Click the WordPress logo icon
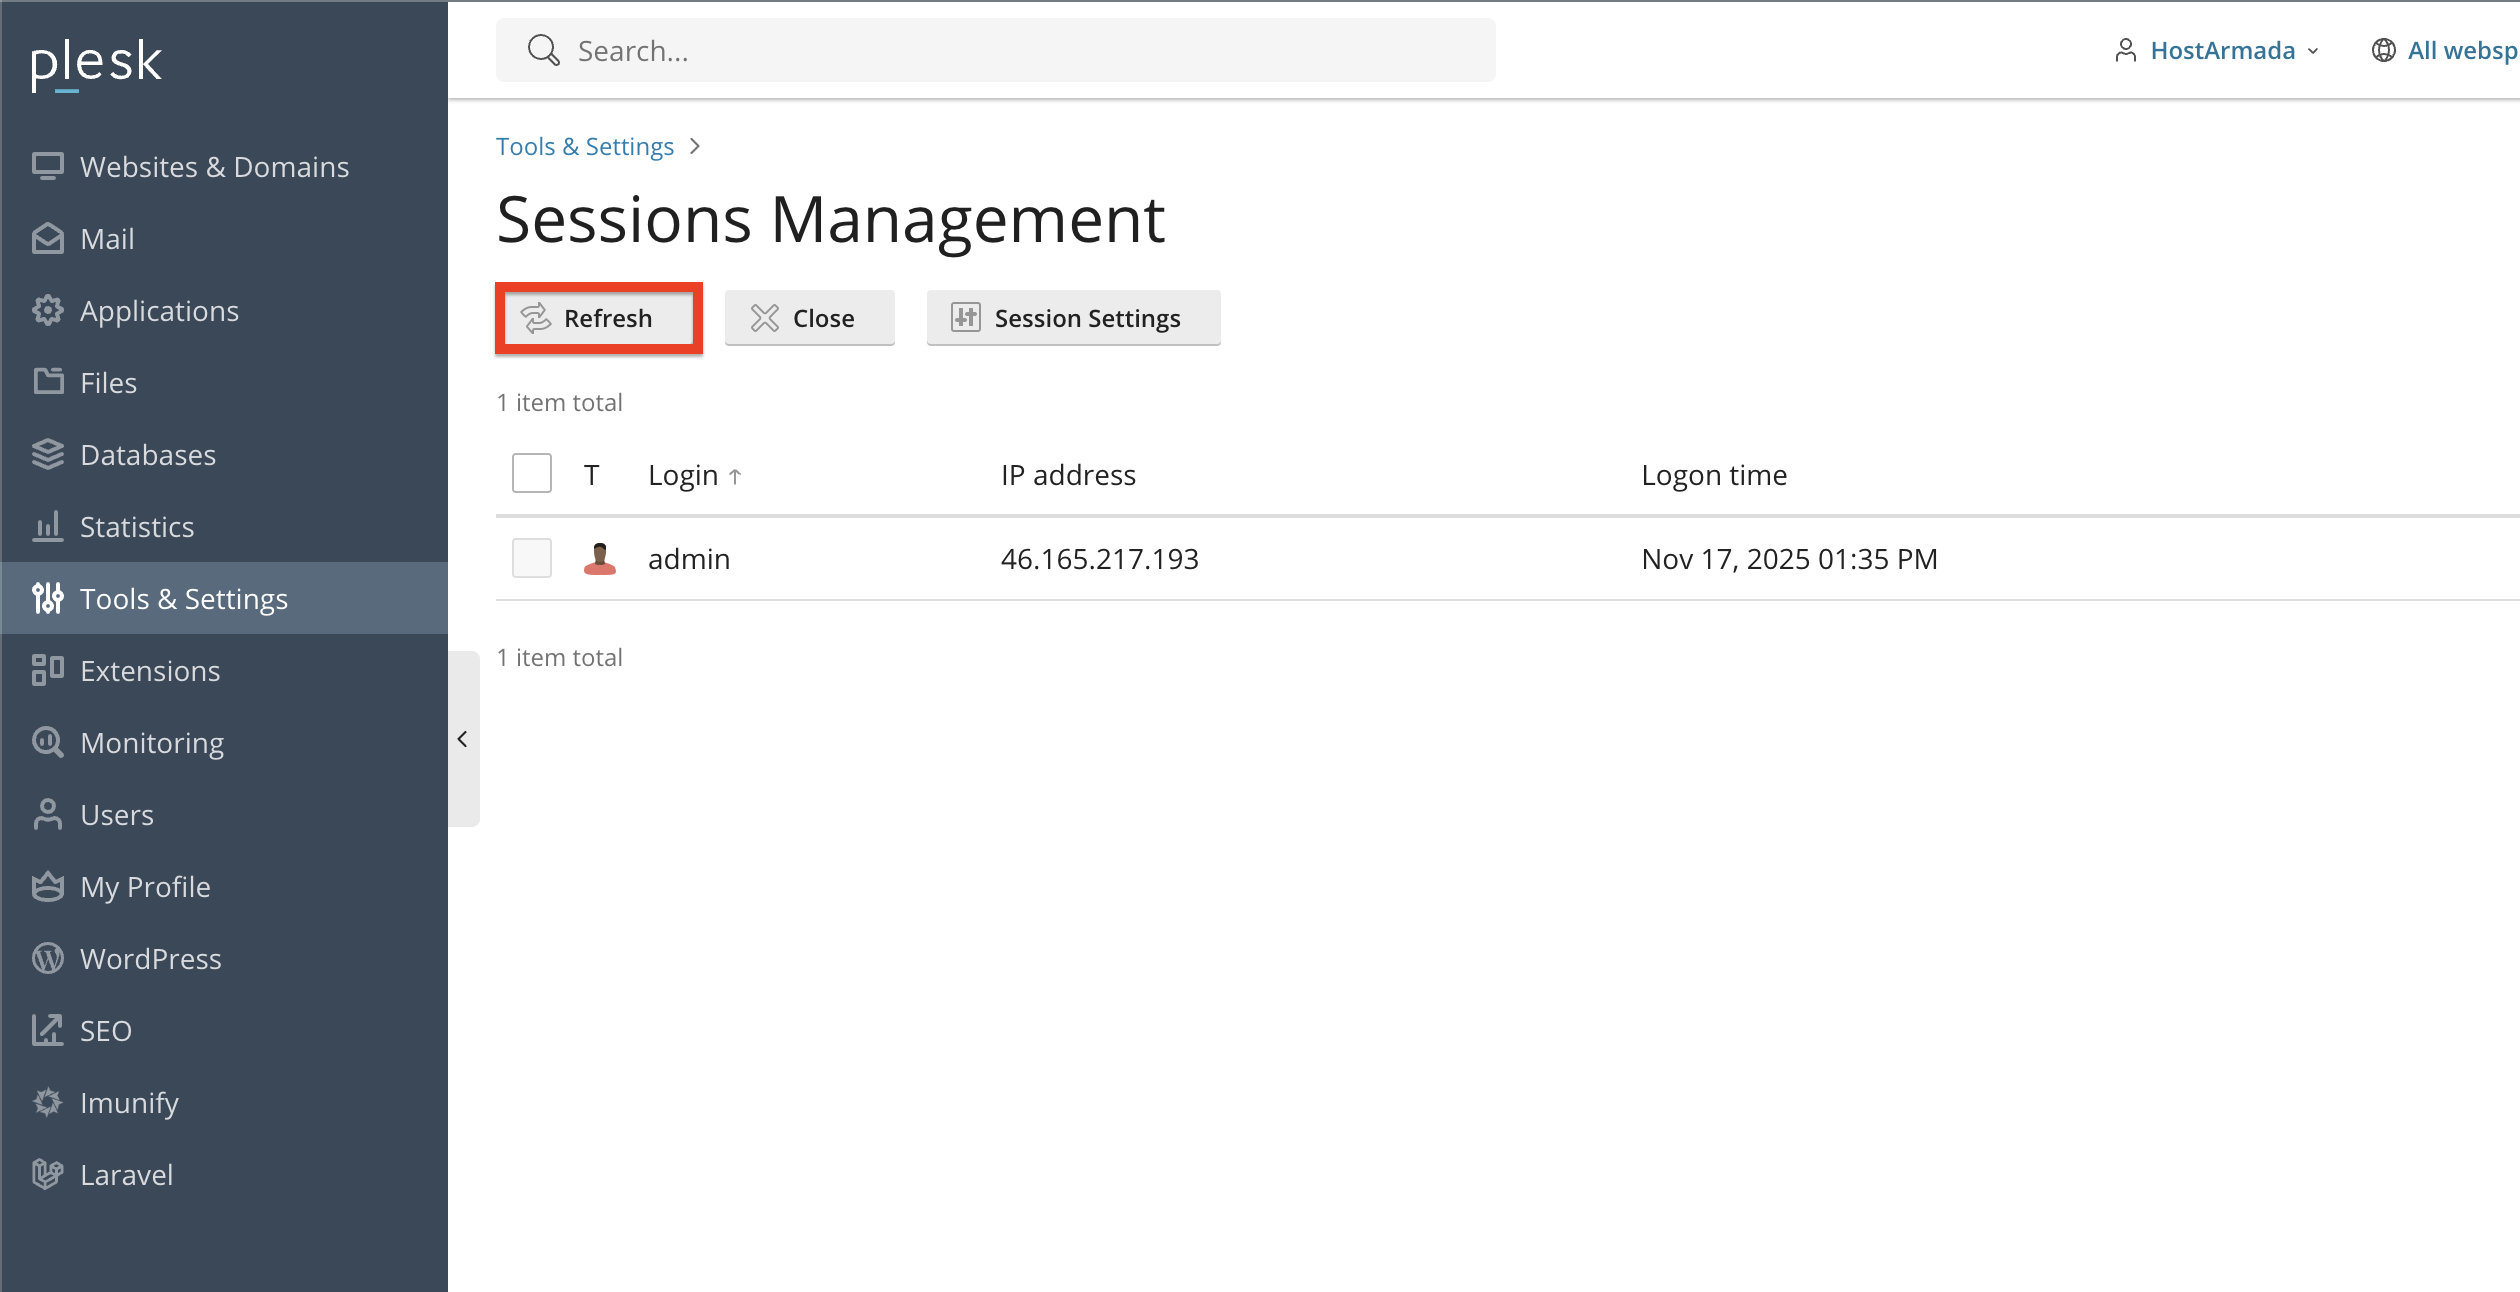Viewport: 2520px width, 1292px height. 47,958
